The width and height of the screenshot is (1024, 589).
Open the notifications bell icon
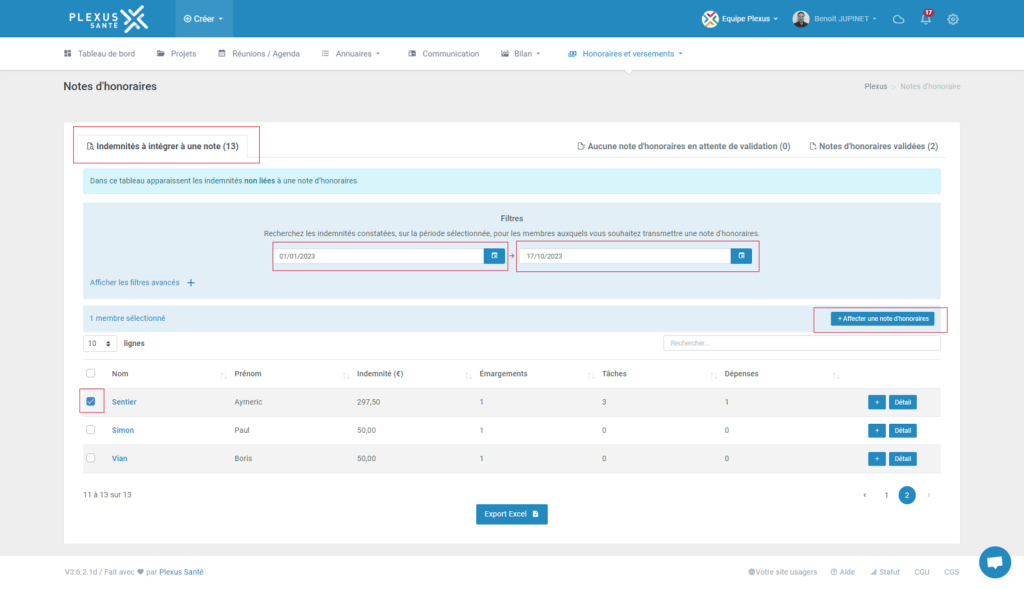926,19
